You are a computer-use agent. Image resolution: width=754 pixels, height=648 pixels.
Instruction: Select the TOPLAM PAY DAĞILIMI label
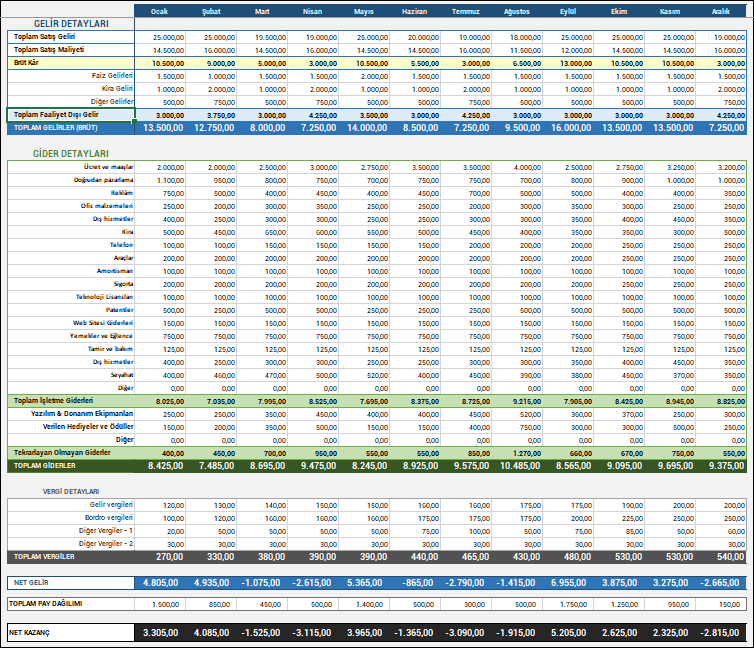(x=45, y=603)
